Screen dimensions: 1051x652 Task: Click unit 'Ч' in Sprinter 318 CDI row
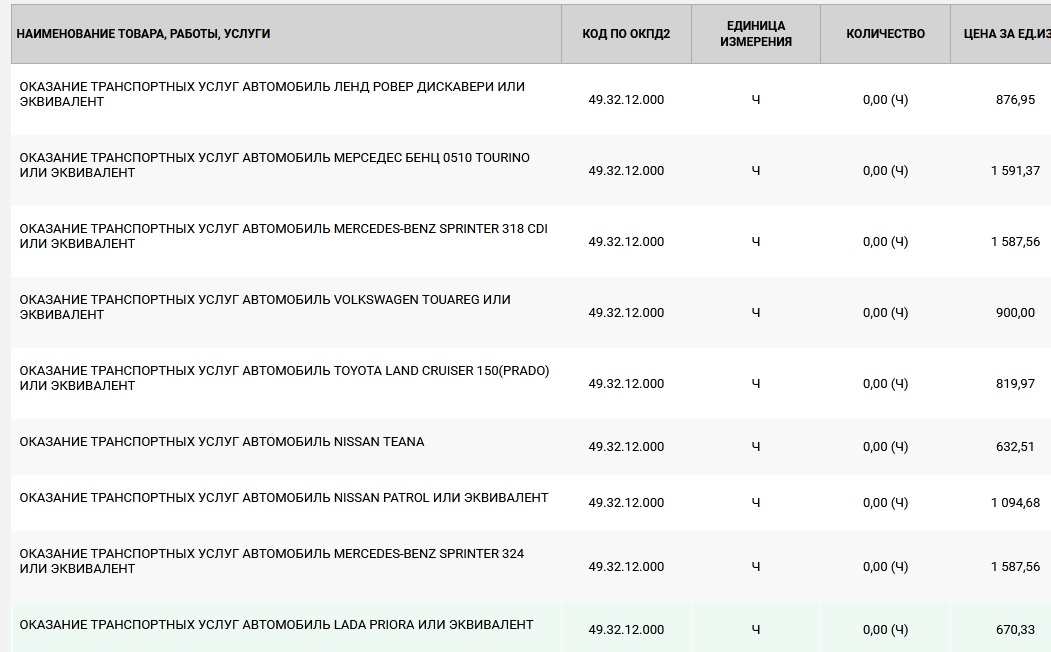tap(756, 242)
